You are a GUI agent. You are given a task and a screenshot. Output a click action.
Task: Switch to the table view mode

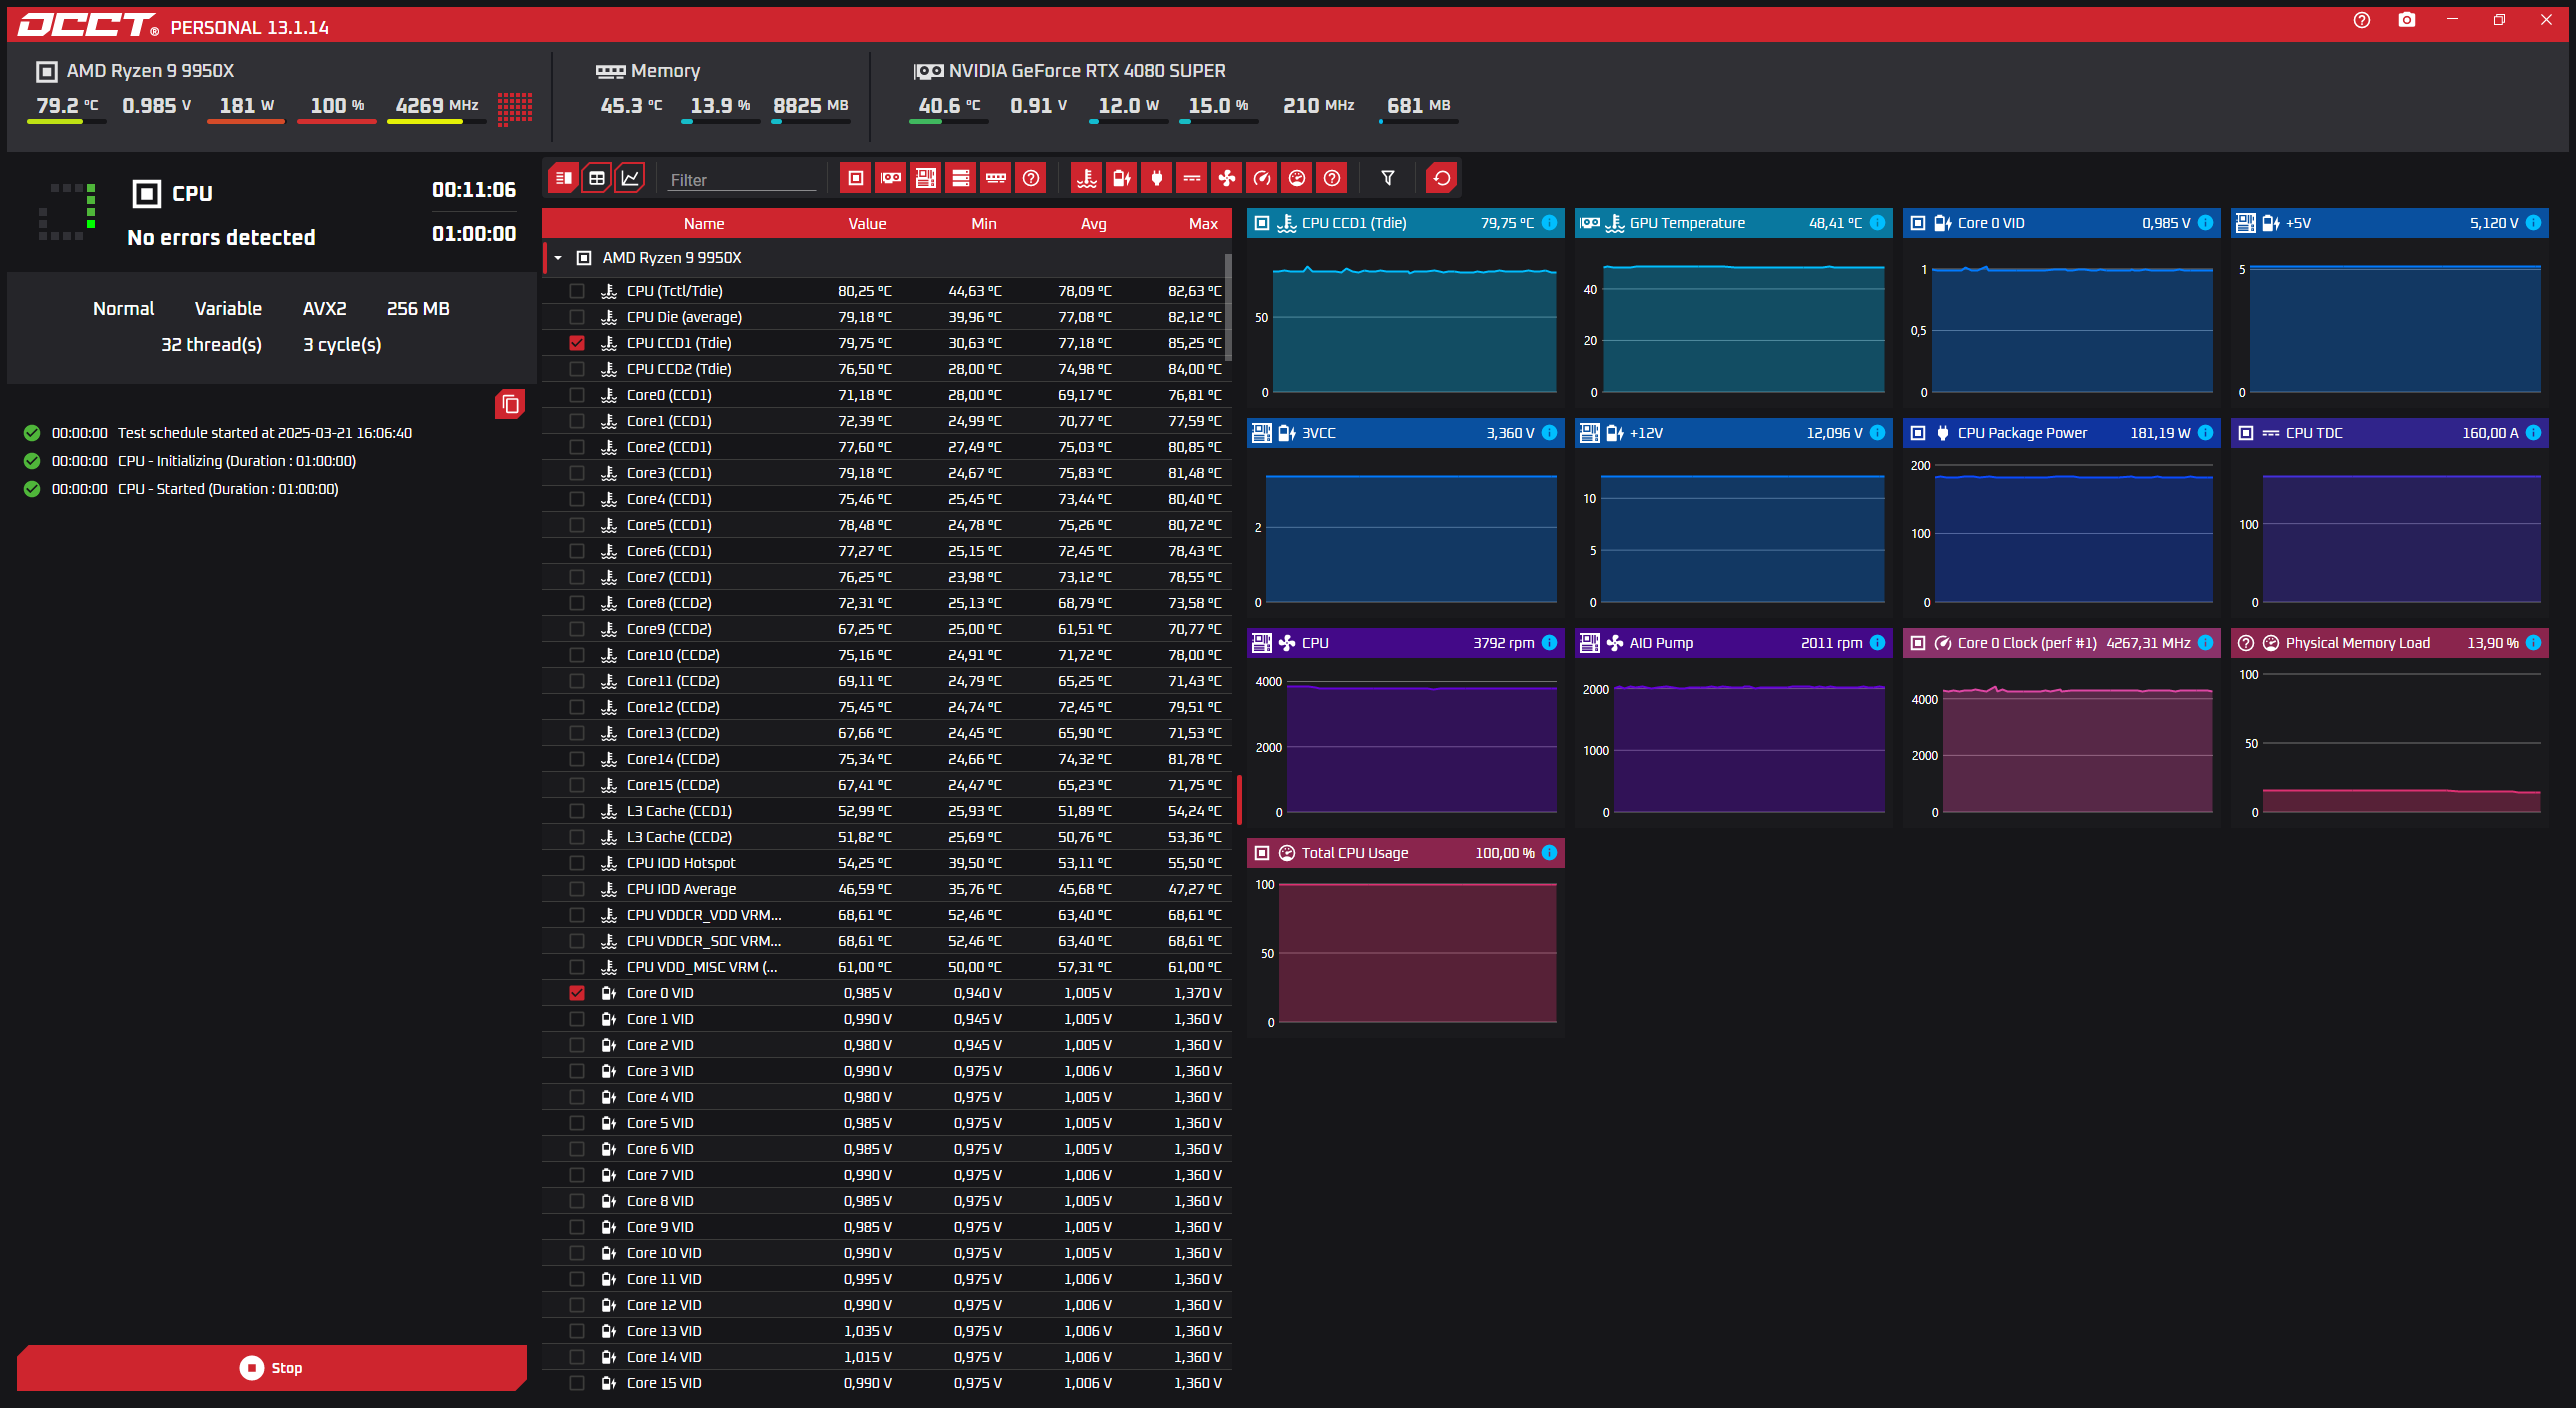point(597,178)
